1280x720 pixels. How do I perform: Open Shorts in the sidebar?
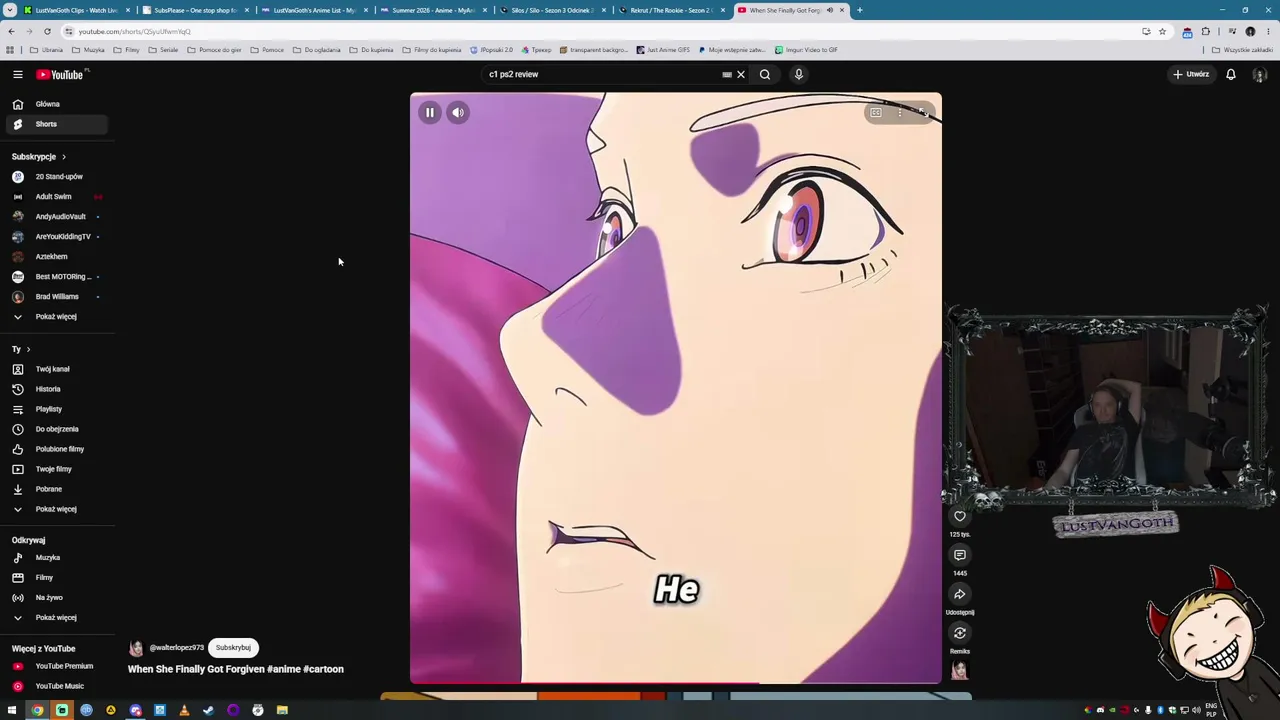(x=56, y=124)
